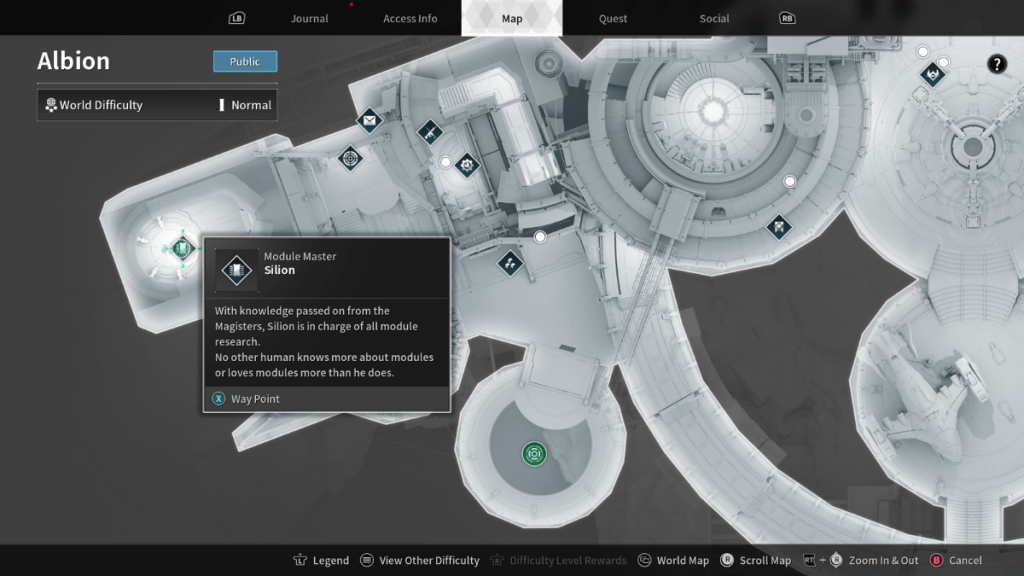1024x576 pixels.
Task: Click the crosshair target marker on the map
Action: click(x=350, y=157)
